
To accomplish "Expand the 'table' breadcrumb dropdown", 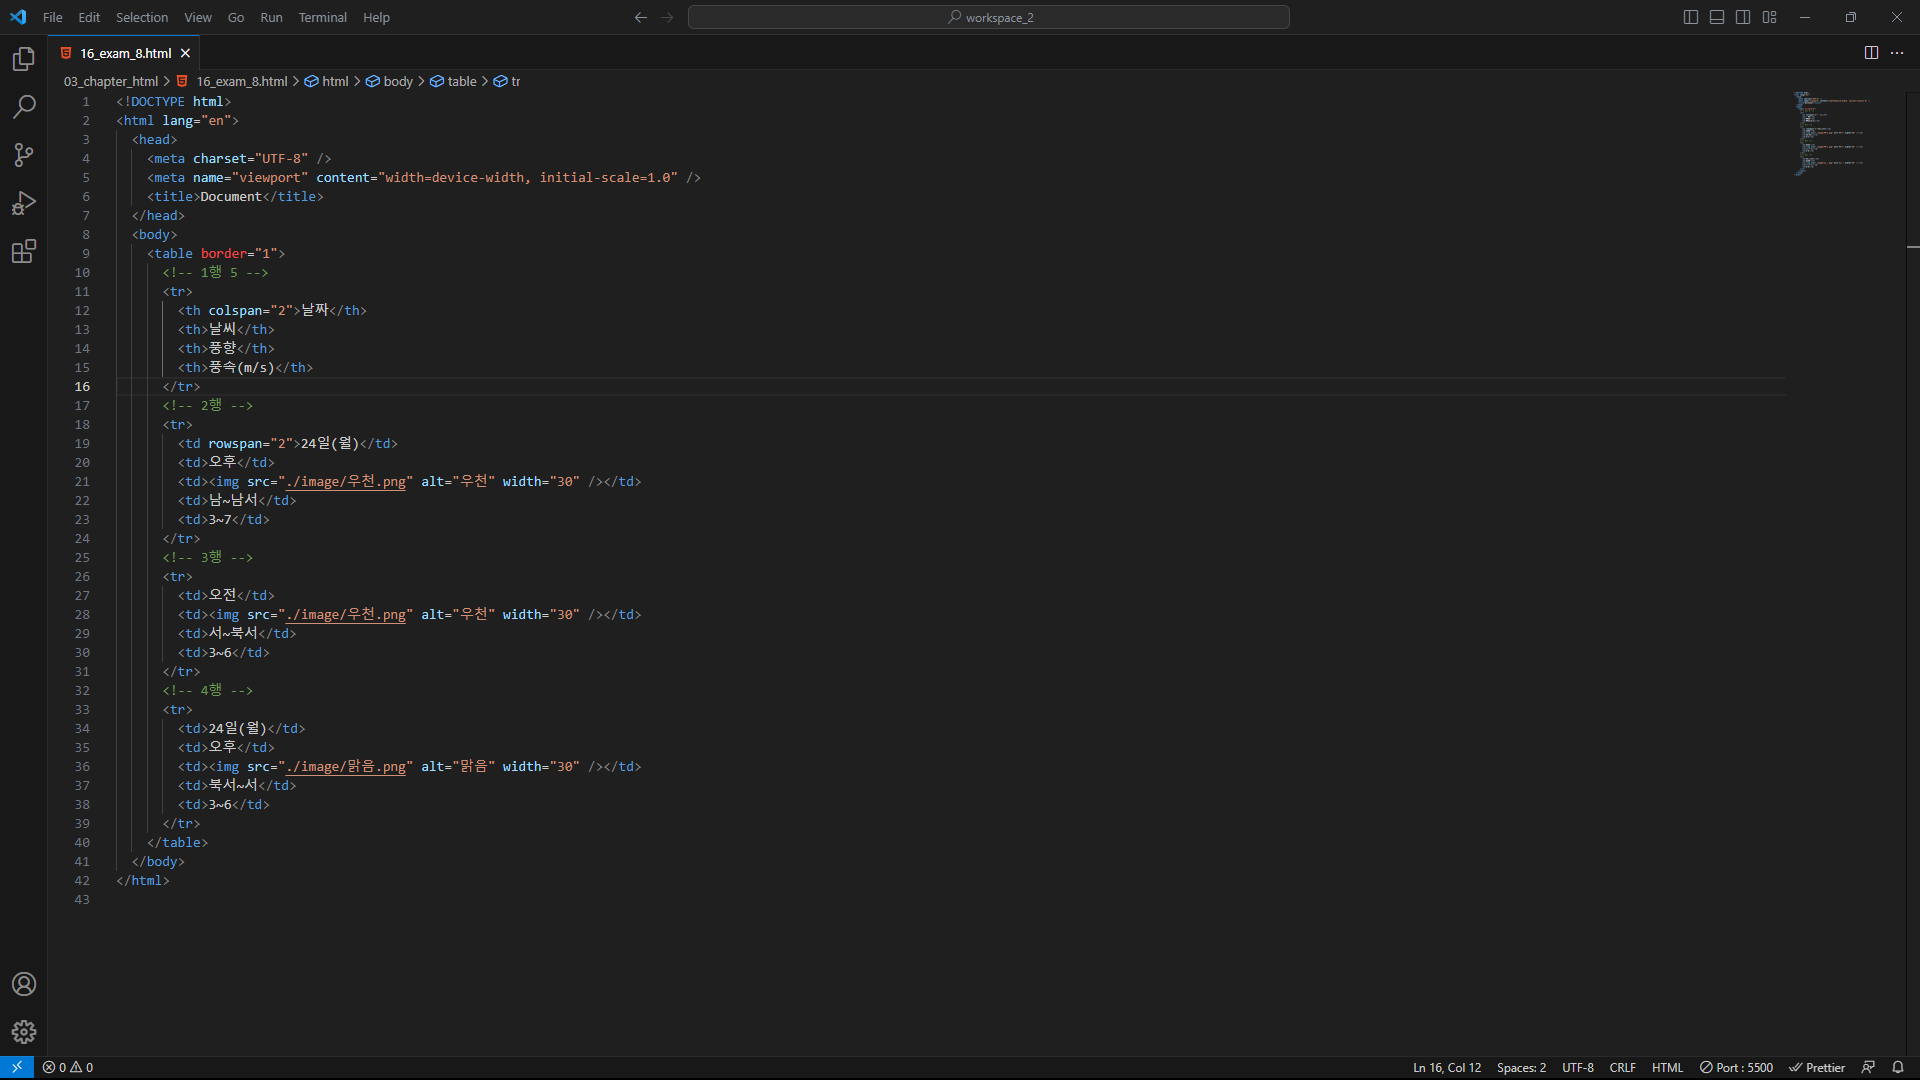I will tap(461, 81).
